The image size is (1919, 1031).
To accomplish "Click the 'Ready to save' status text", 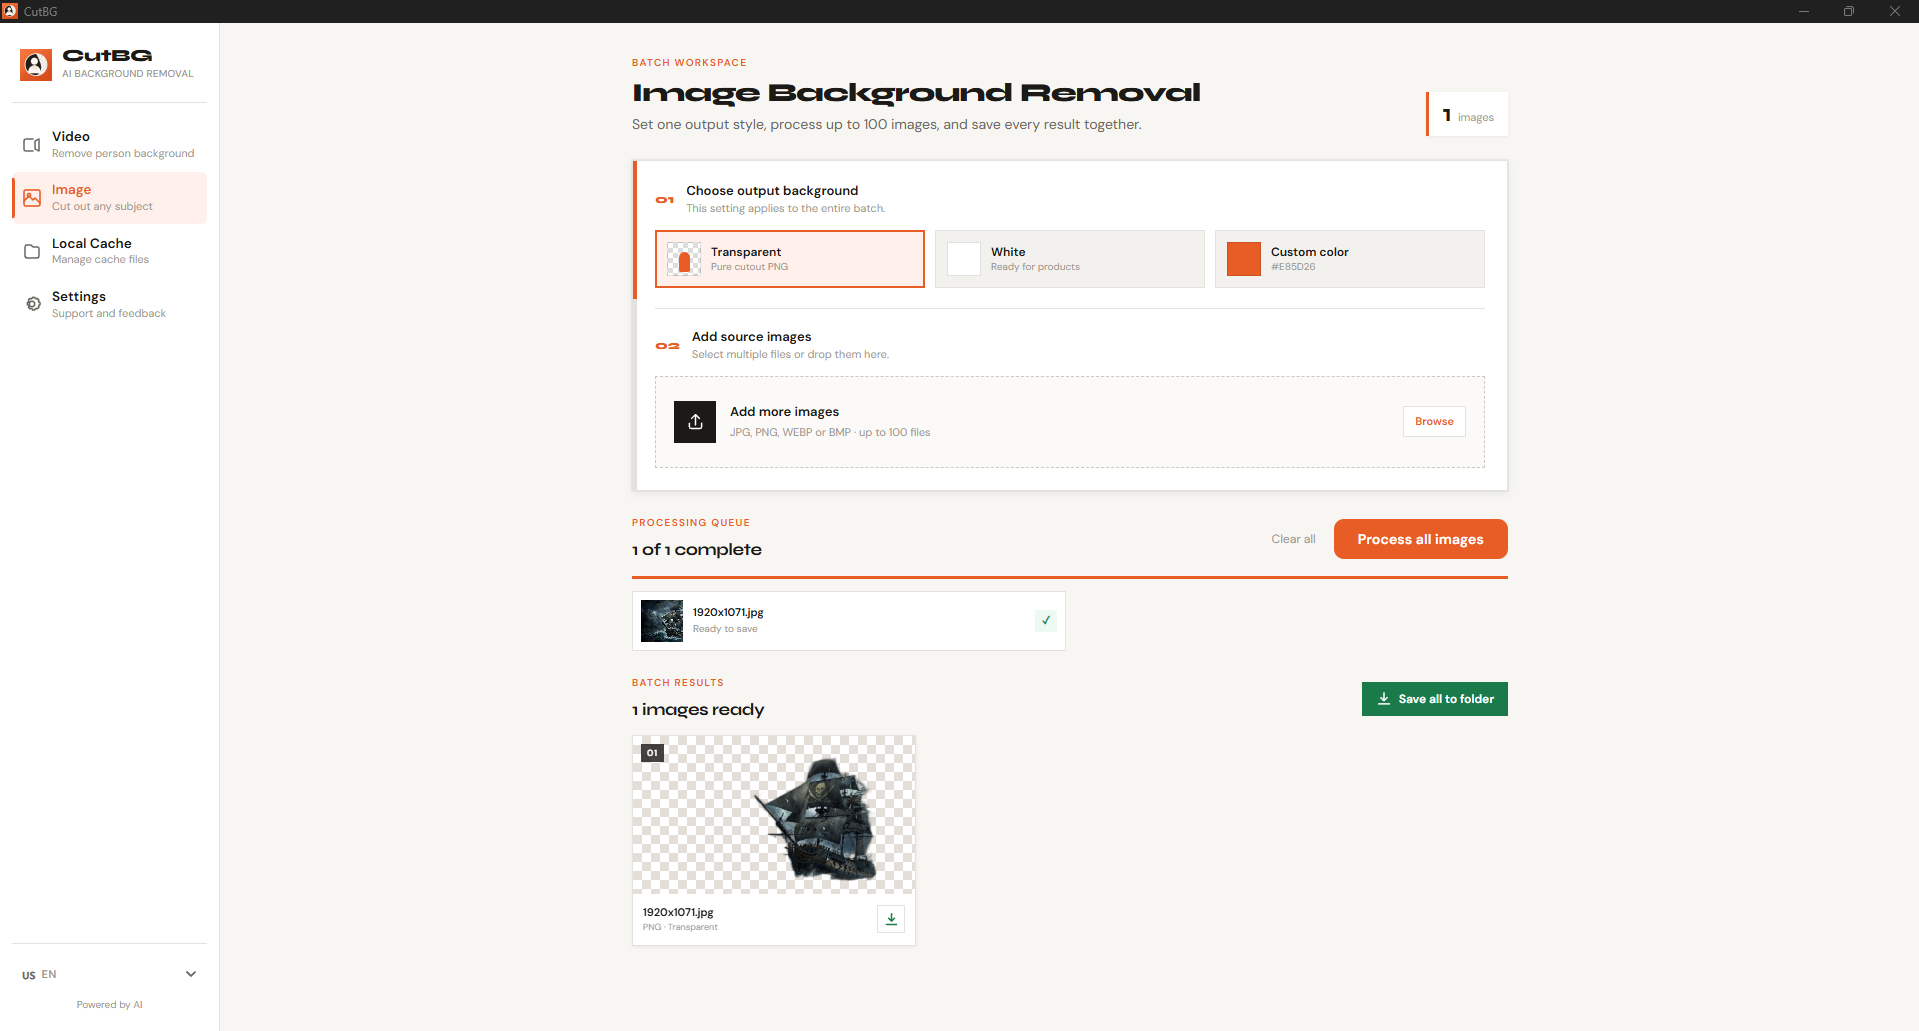I will [x=725, y=629].
